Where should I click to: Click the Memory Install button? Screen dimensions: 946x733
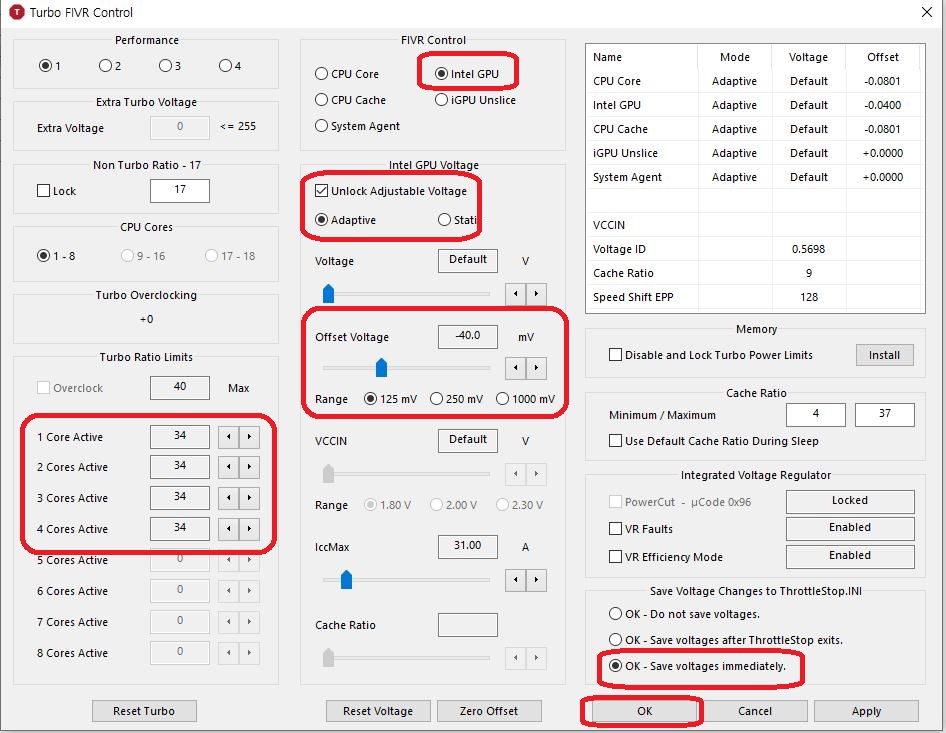pos(884,355)
